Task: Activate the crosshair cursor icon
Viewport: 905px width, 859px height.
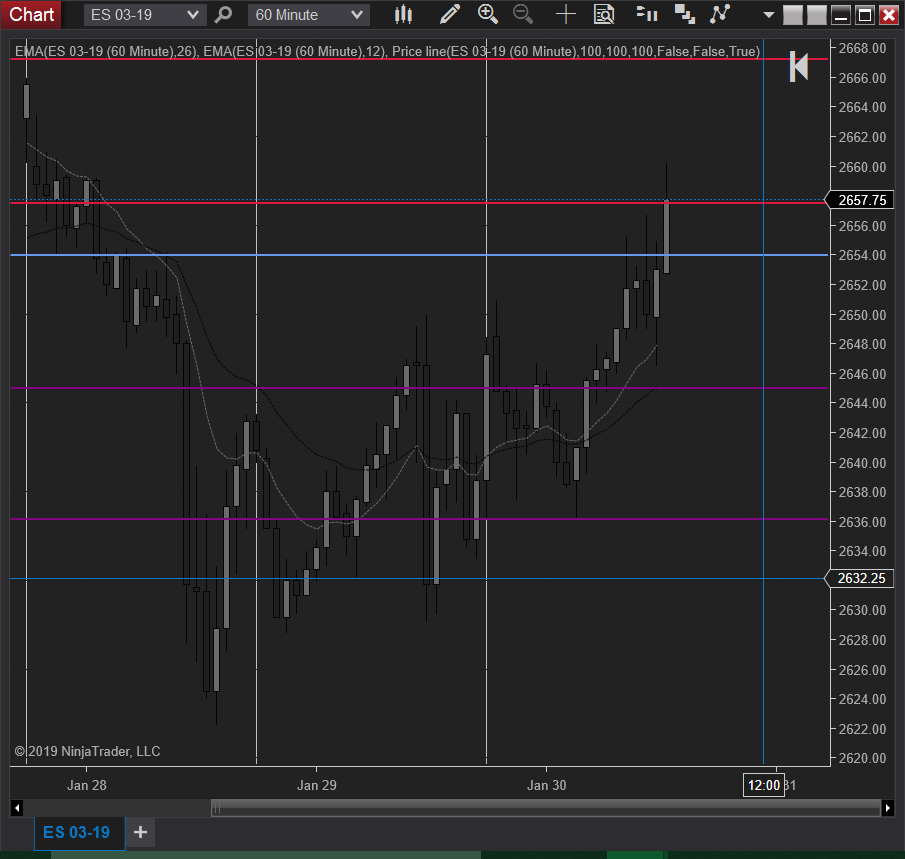Action: tap(566, 14)
